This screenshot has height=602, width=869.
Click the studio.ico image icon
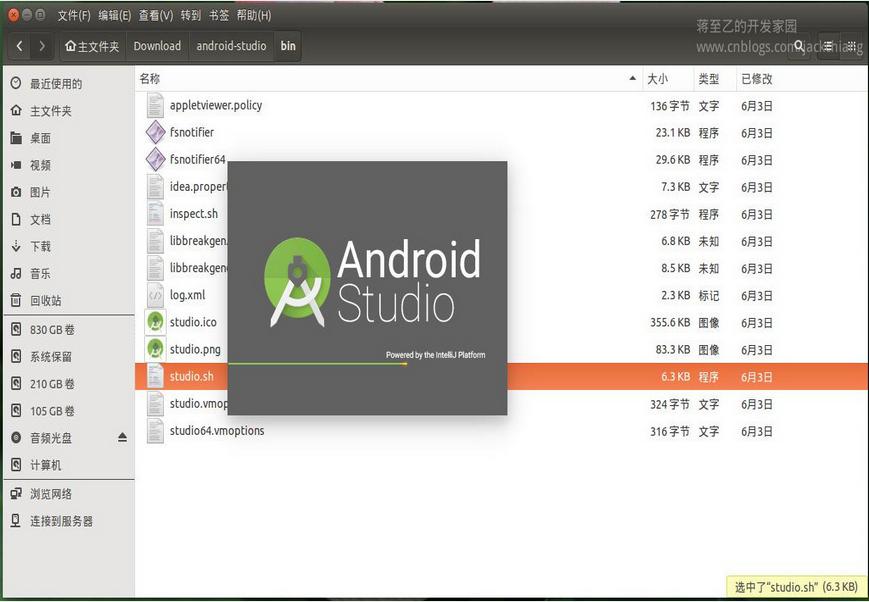point(155,322)
